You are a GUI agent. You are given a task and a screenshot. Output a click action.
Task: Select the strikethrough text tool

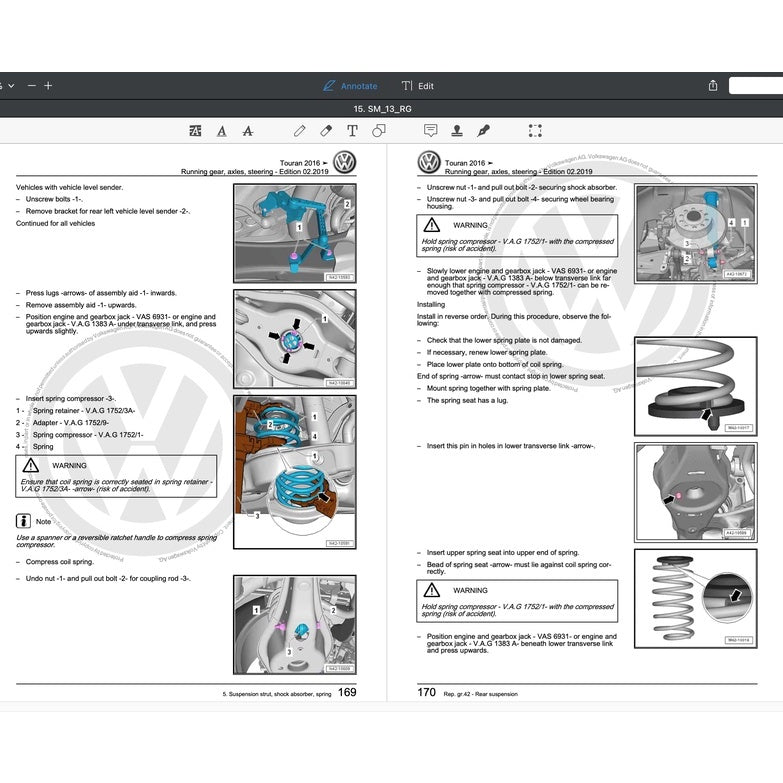click(248, 131)
